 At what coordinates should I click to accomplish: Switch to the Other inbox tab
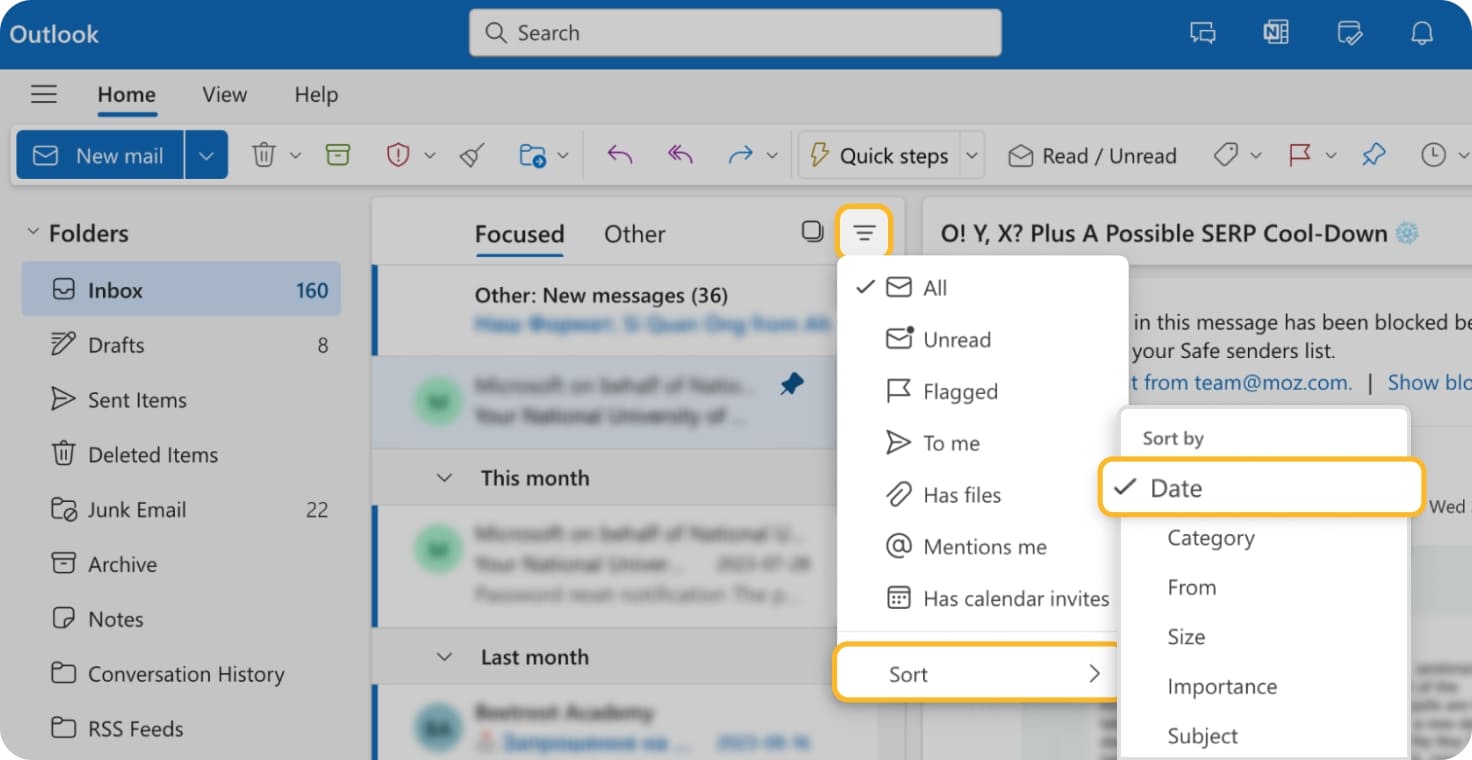tap(634, 233)
